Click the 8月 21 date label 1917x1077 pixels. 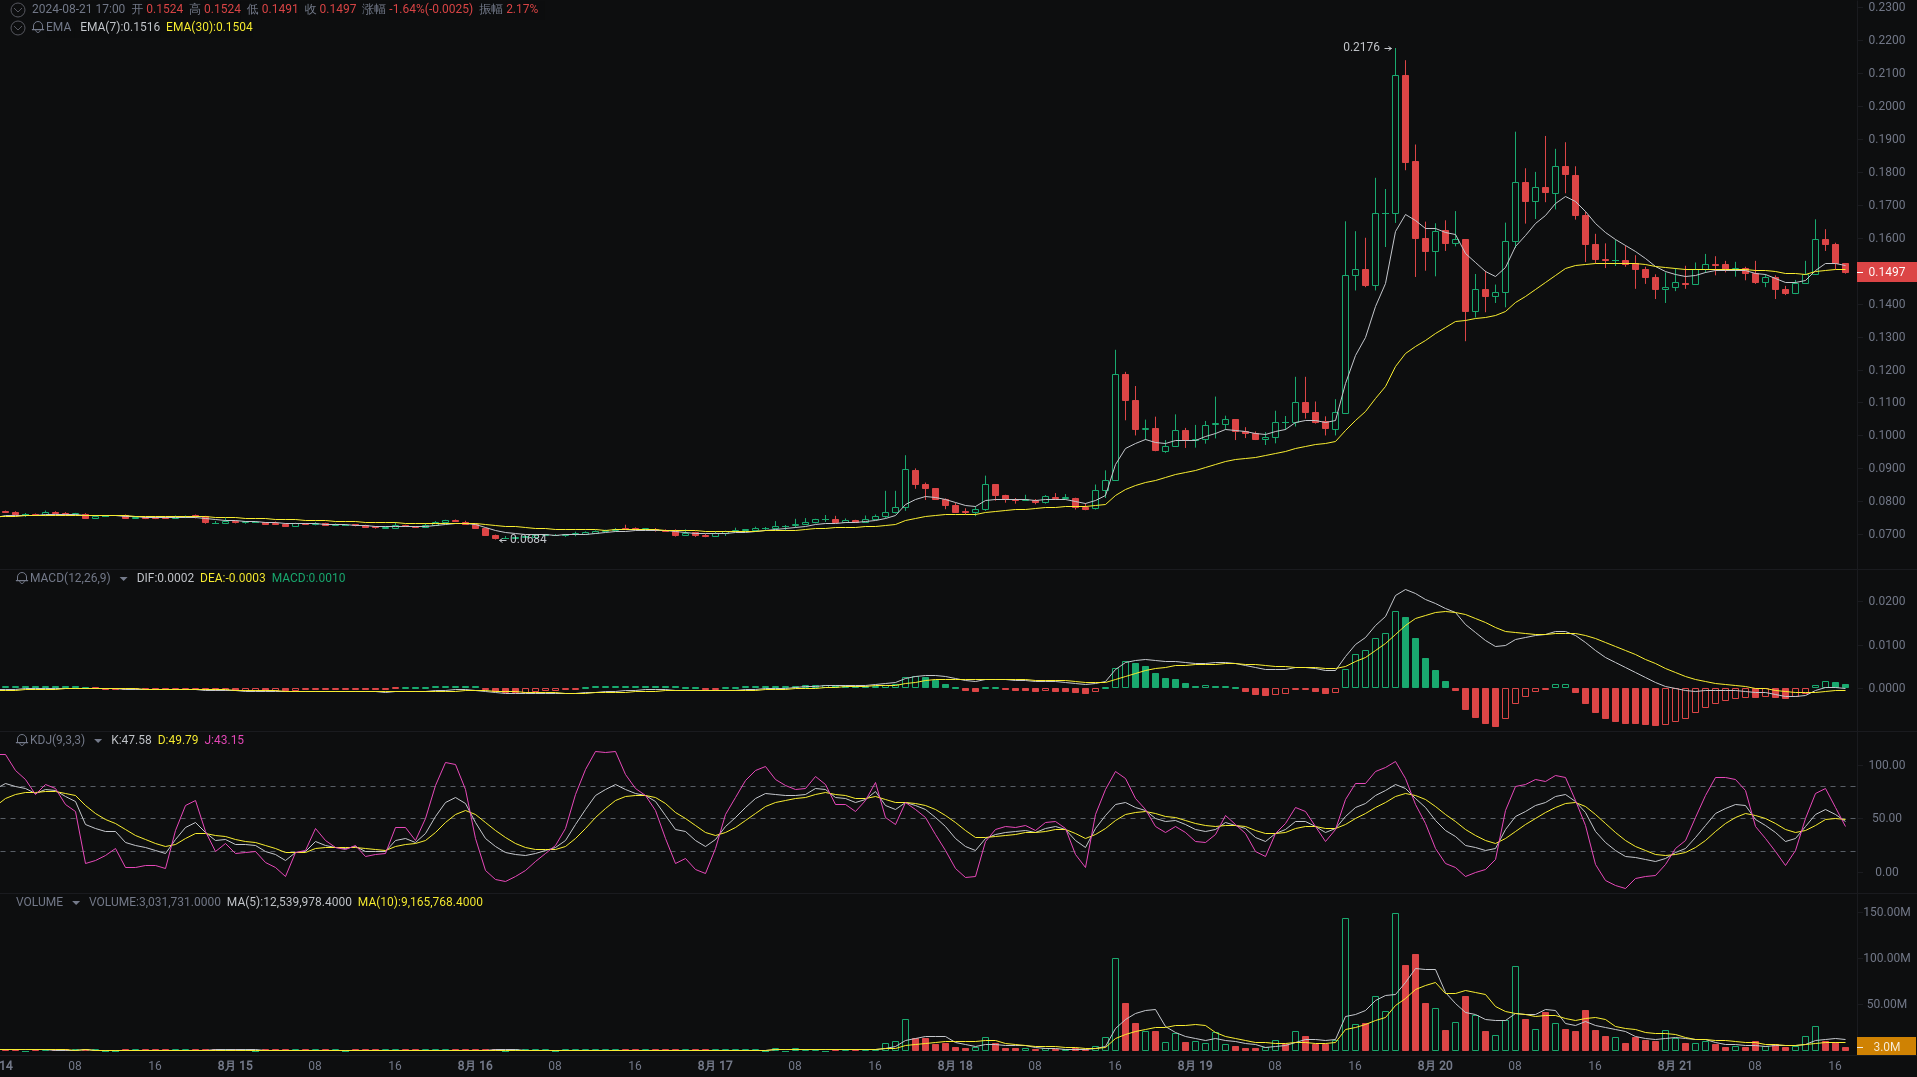(1675, 1066)
